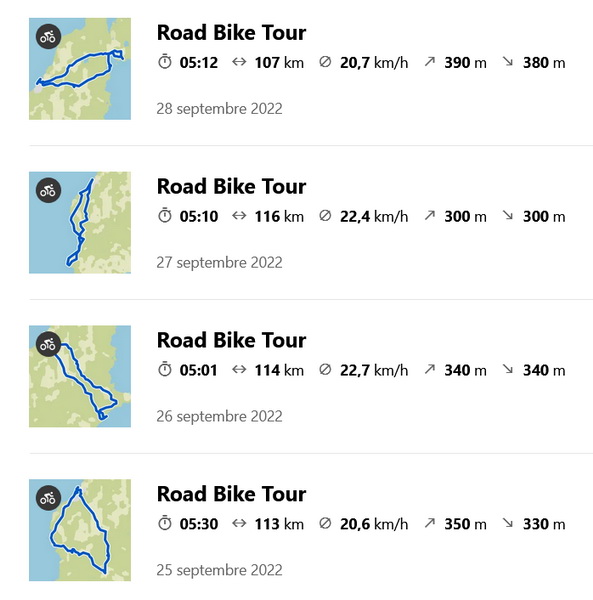This screenshot has height=600, width=593.
Task: Open Road Bike Tour title of 107 km ride
Action: click(x=231, y=33)
